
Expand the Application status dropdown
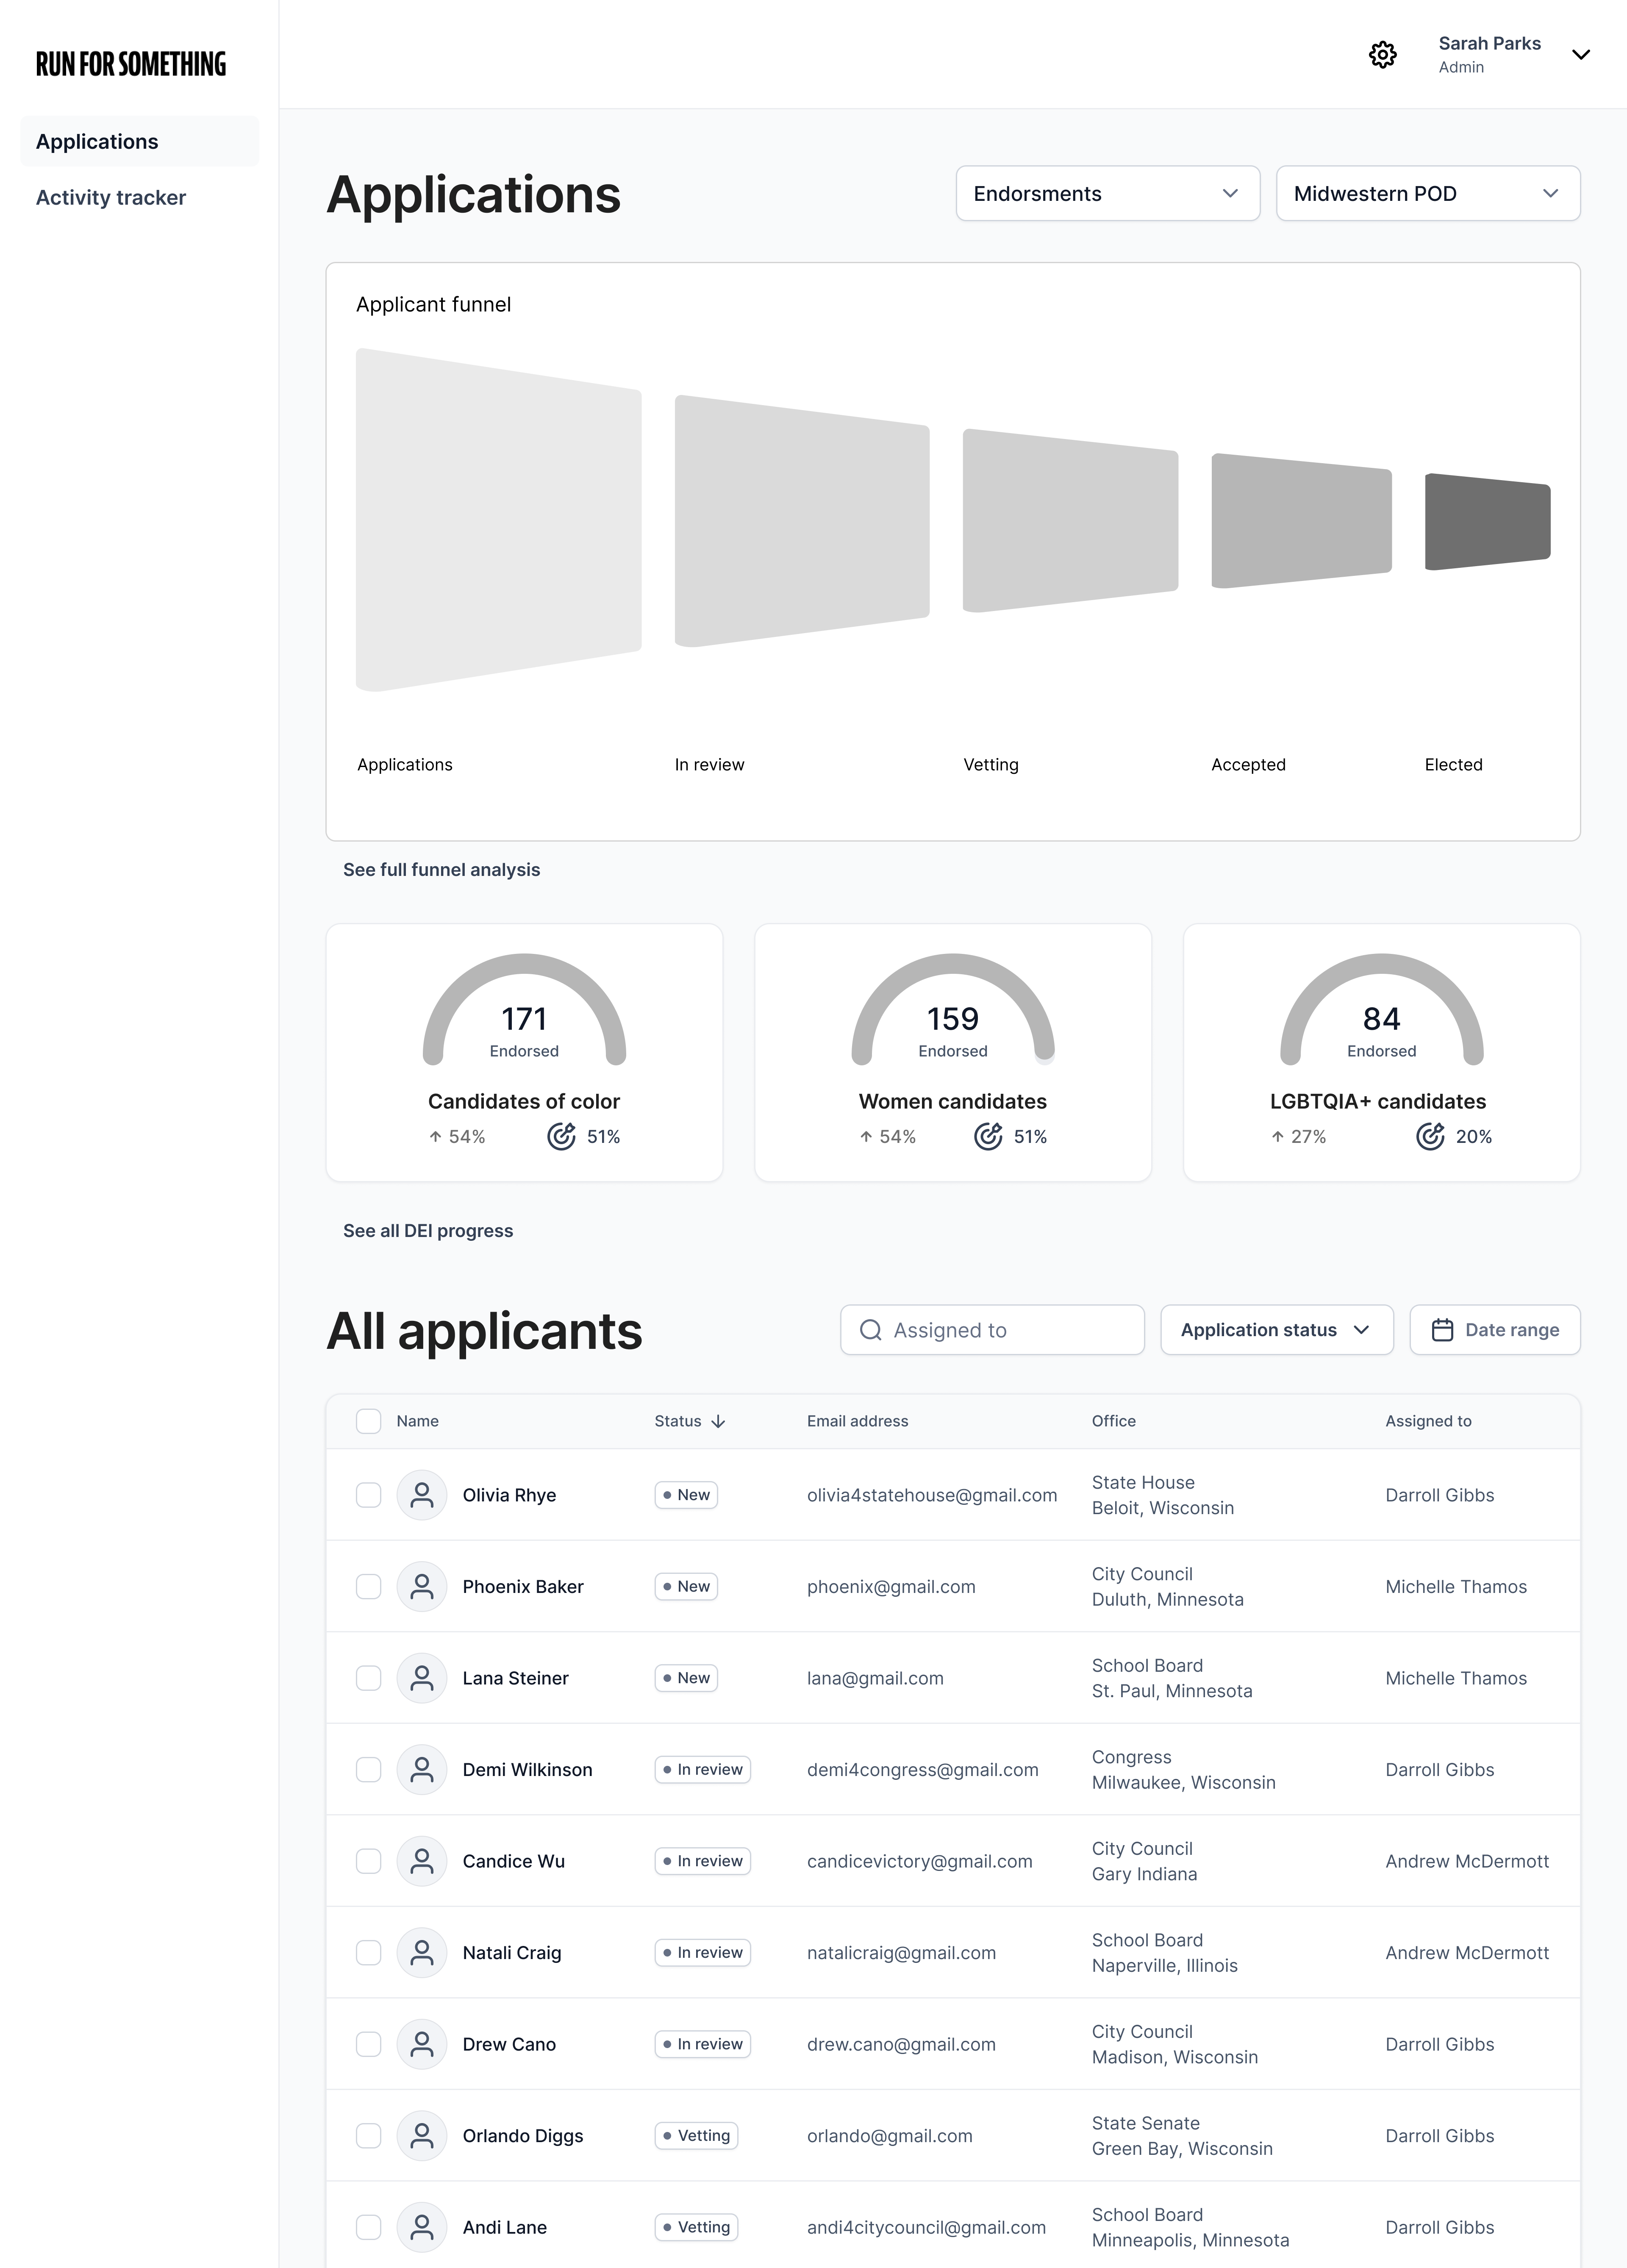[x=1277, y=1330]
